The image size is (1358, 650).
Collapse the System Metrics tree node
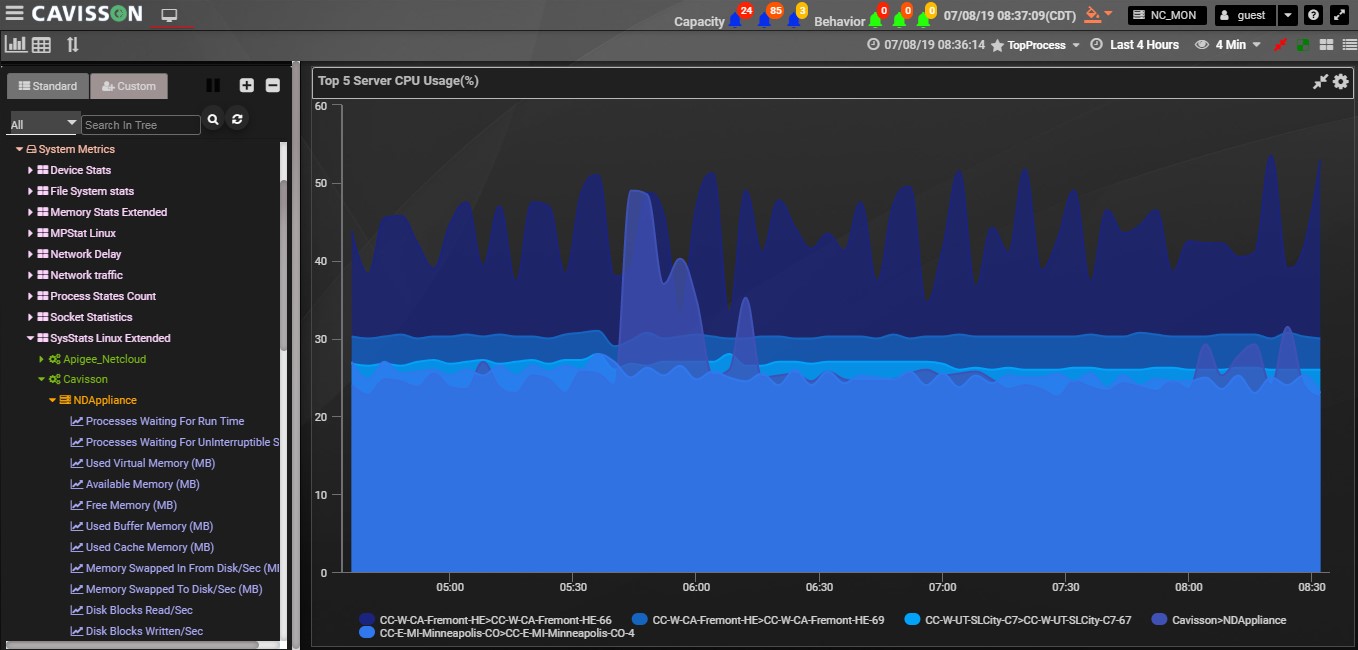19,149
